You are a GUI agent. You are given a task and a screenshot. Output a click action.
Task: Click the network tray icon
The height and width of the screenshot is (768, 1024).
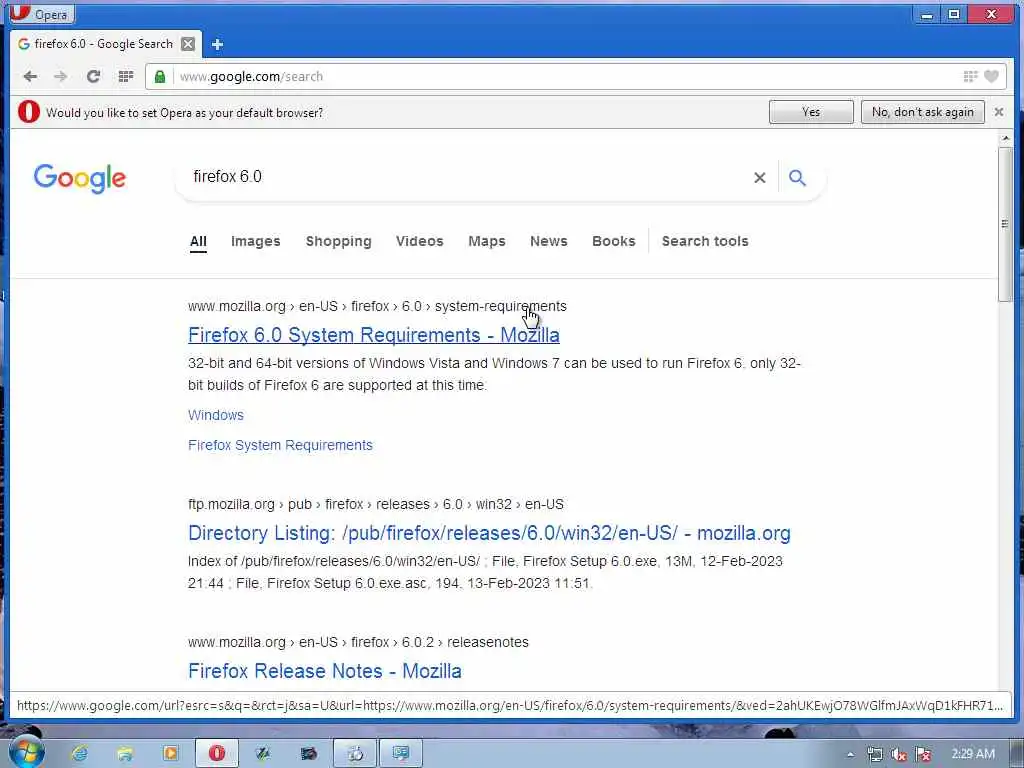[874, 754]
